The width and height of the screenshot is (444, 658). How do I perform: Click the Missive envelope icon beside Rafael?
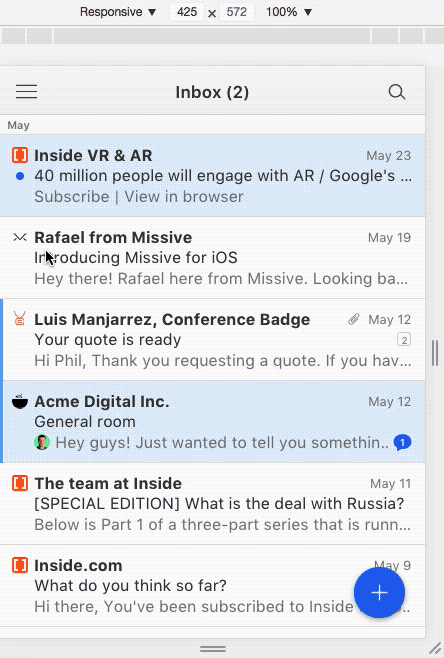coord(20,238)
